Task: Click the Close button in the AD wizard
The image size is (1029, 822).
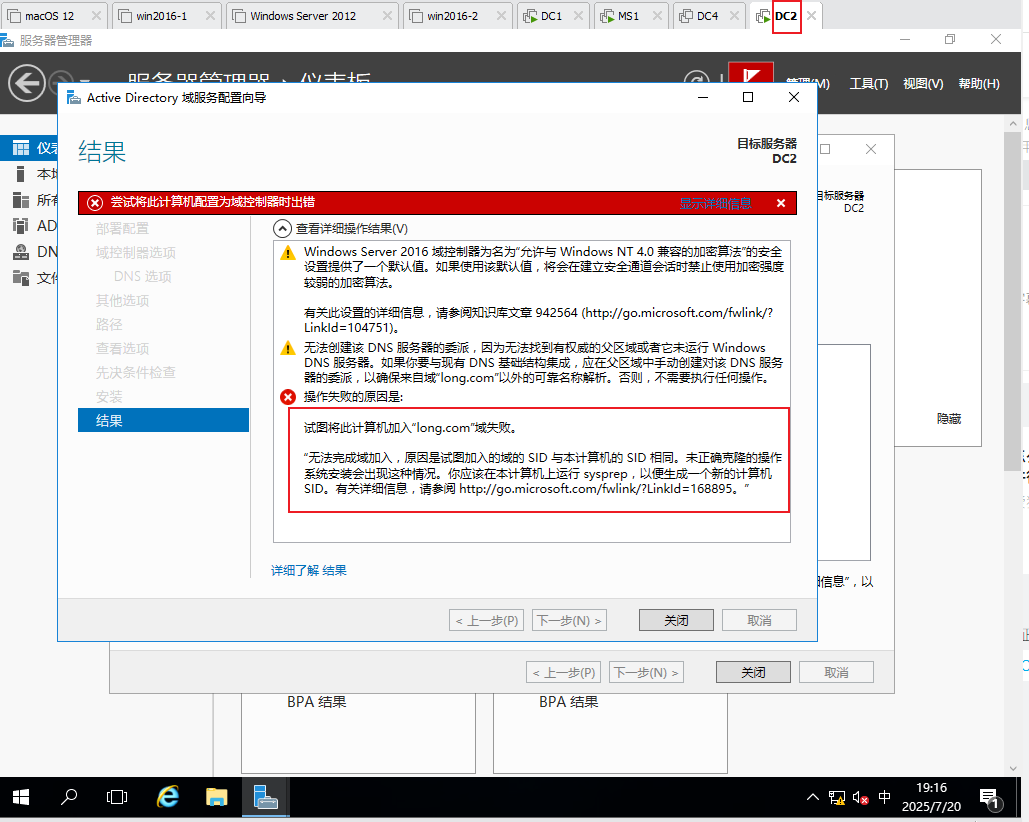Action: (x=676, y=620)
